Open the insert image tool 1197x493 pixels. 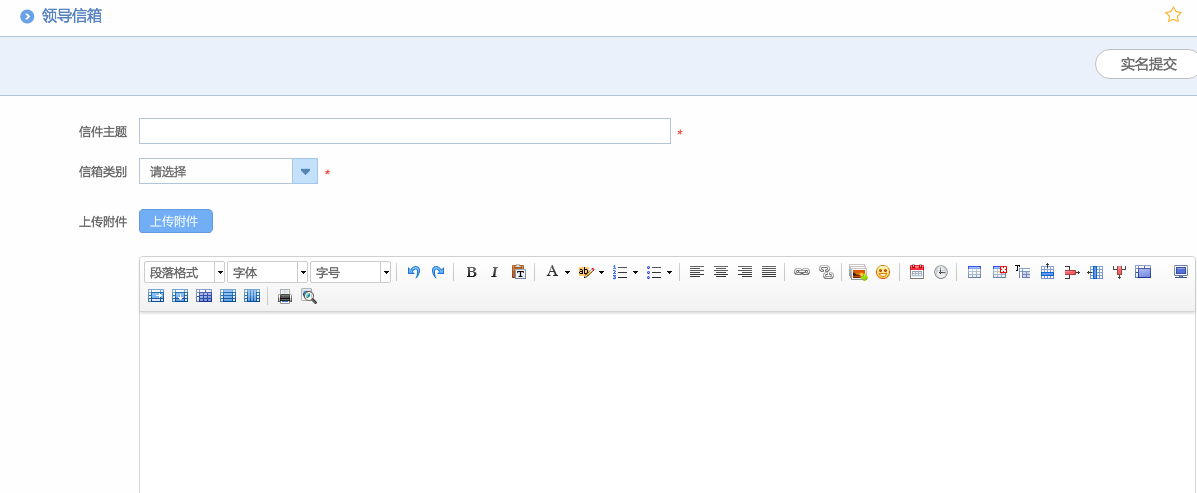(x=858, y=272)
